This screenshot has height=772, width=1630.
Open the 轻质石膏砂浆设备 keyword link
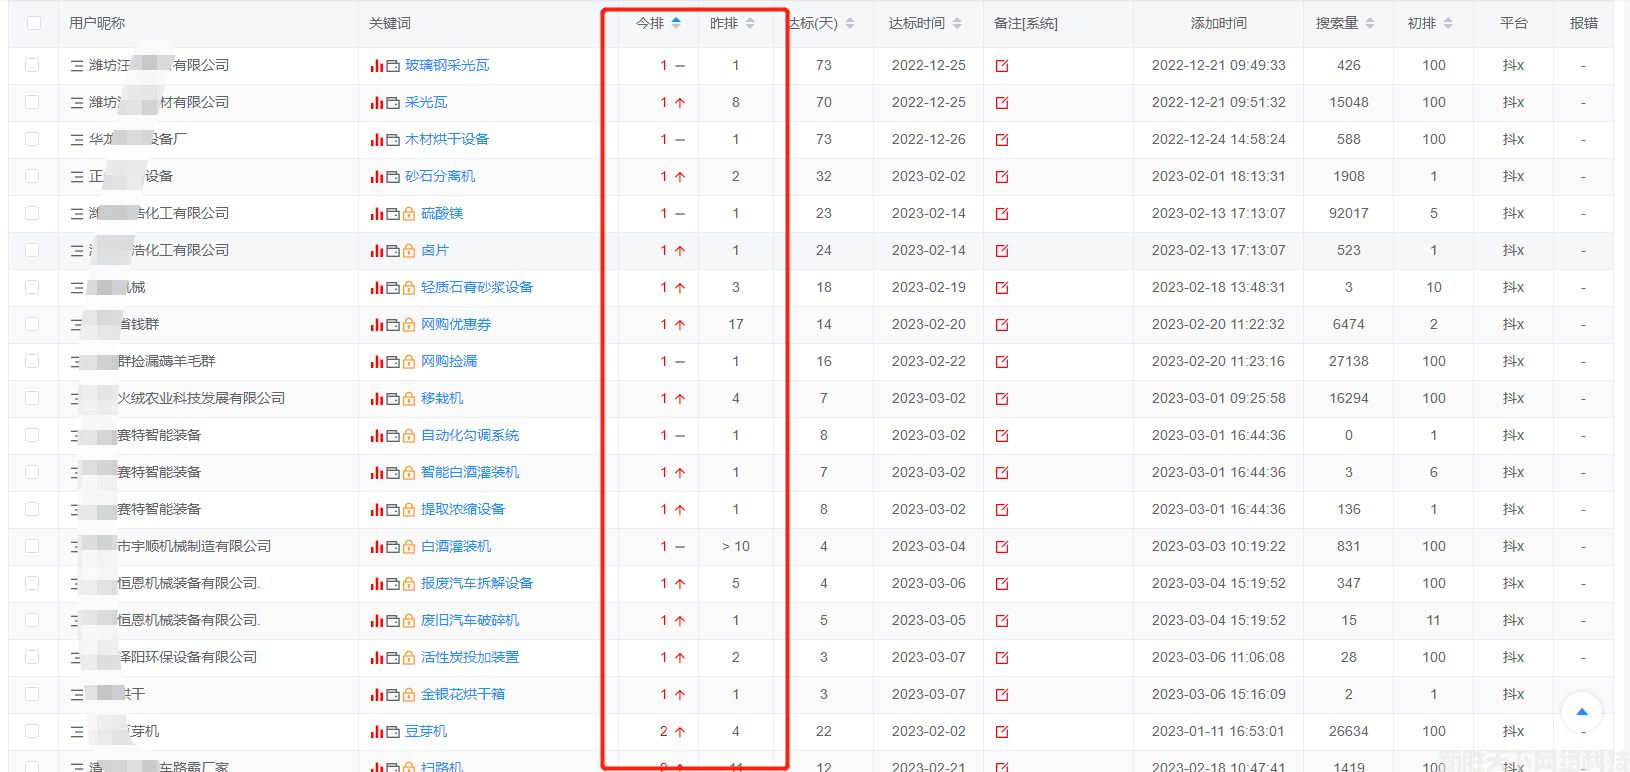476,287
